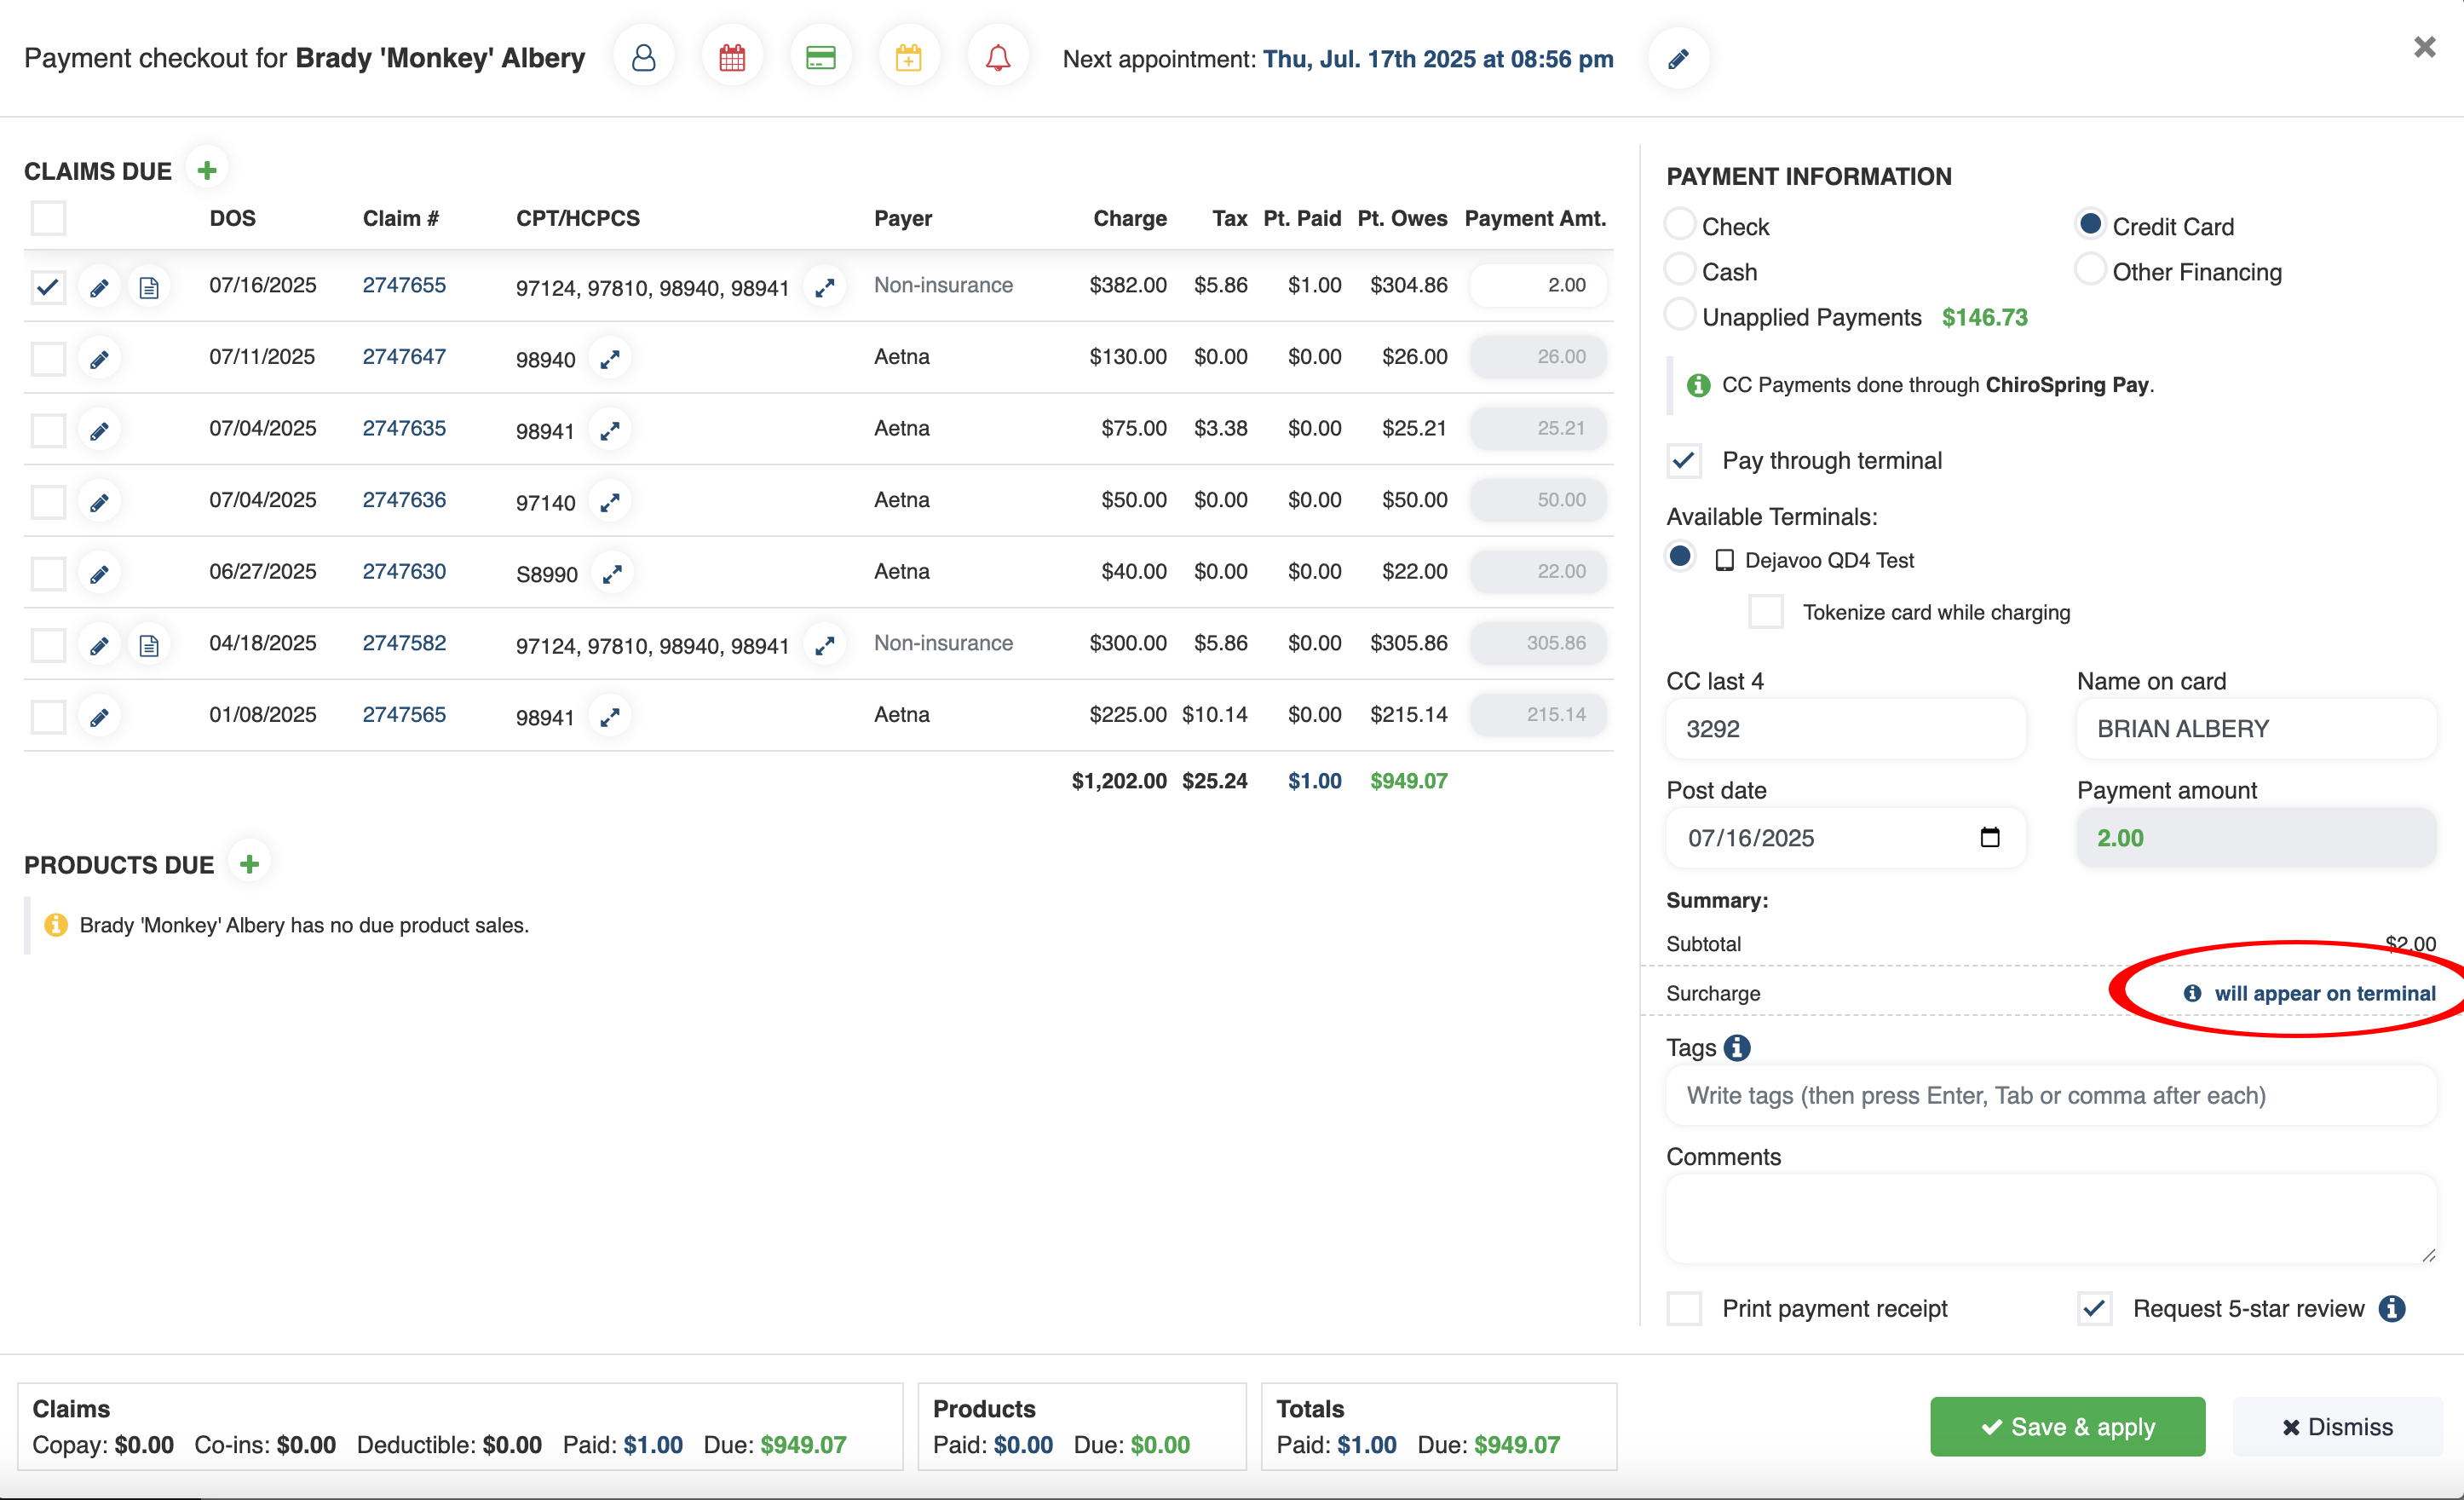The image size is (2464, 1500).
Task: Open document icon for claim 2747582
Action: (149, 645)
